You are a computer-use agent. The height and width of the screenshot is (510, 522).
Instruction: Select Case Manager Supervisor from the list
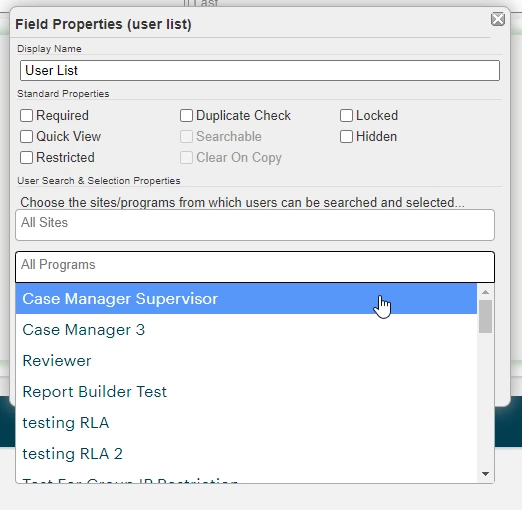246,299
